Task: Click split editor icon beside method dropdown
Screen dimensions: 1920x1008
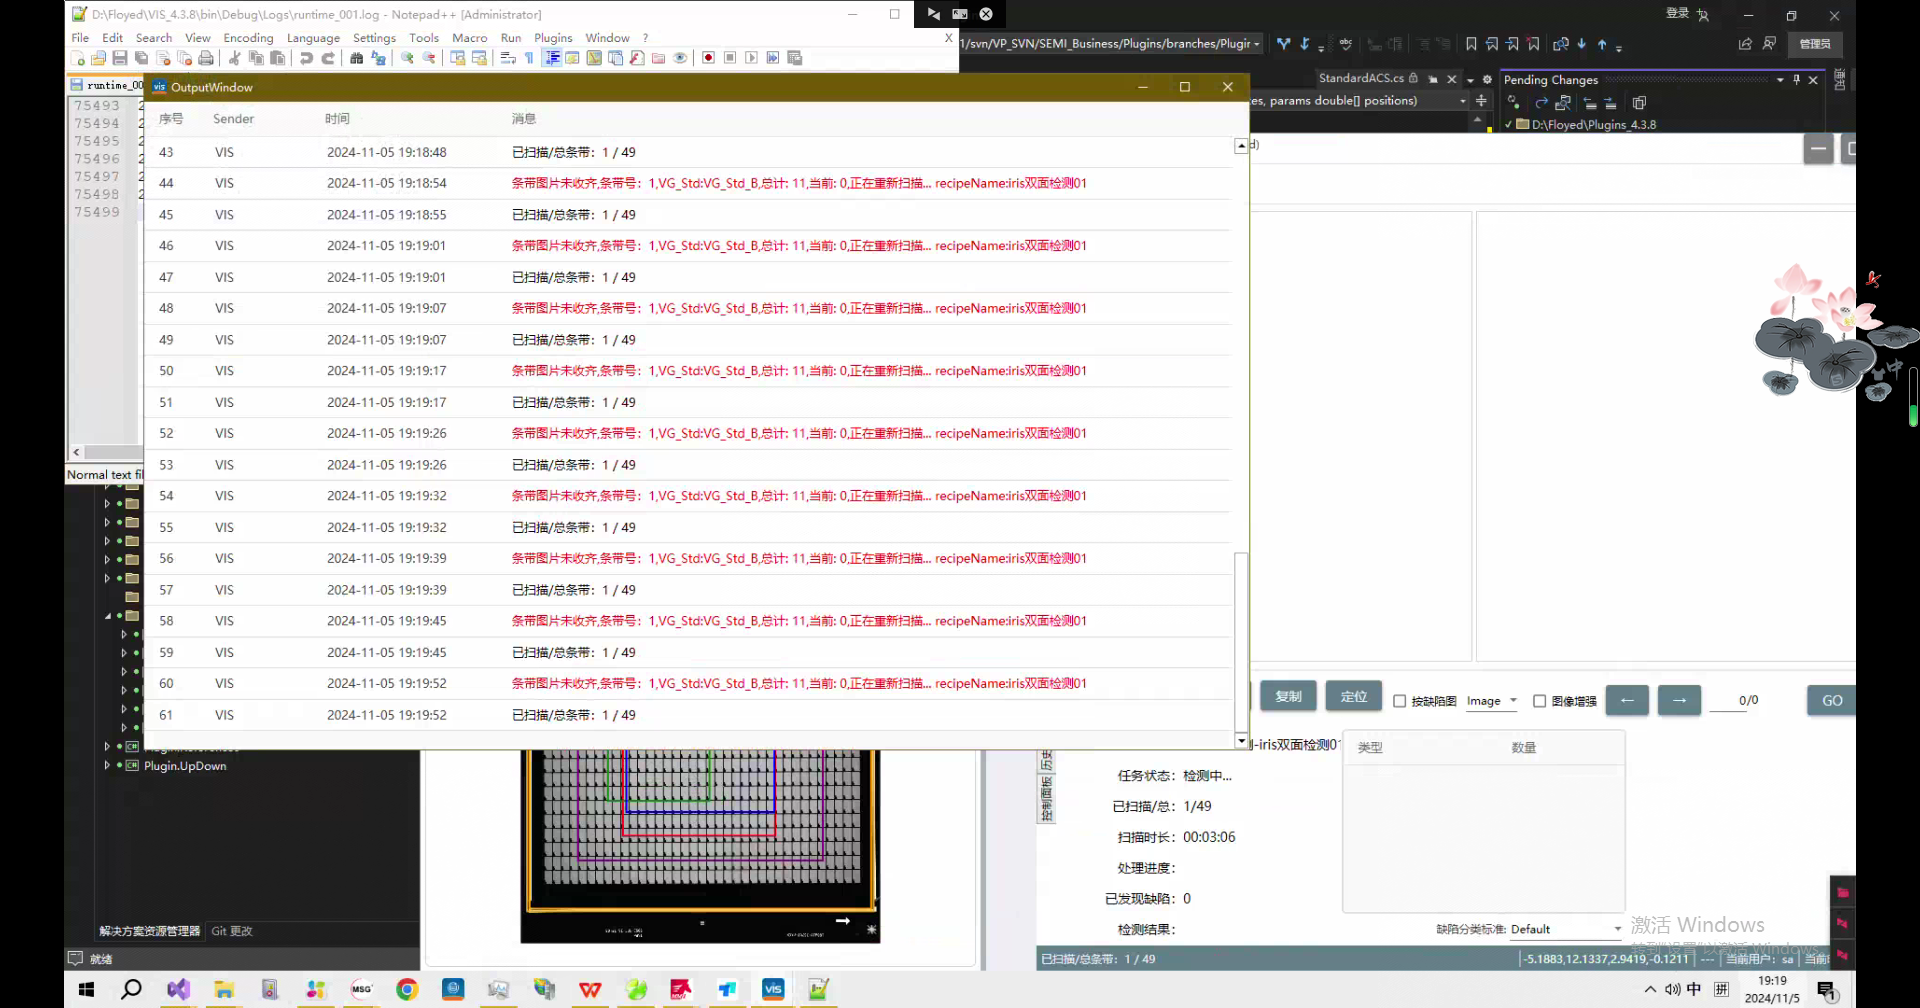Action: click(x=1481, y=101)
